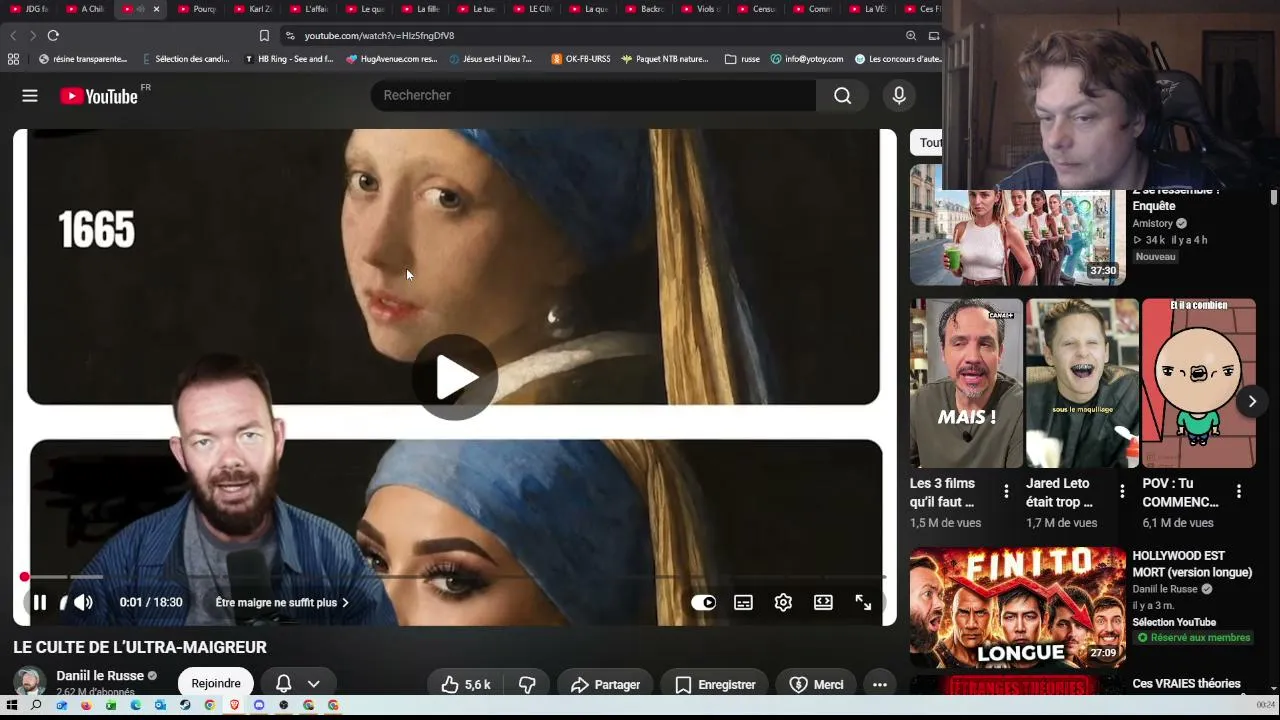Select the 'Tout' filter chip
Image resolution: width=1280 pixels, height=720 pixels.
point(928,143)
